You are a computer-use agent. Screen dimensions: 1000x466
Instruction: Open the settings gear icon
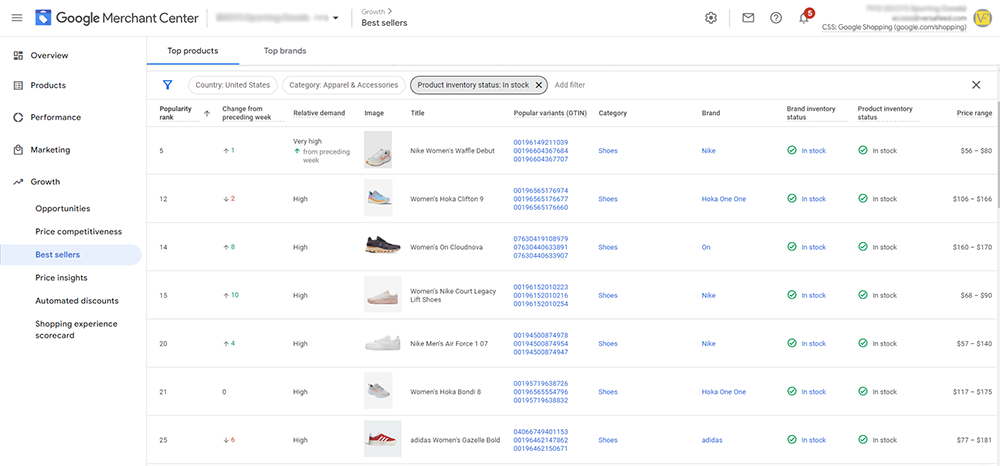point(710,18)
